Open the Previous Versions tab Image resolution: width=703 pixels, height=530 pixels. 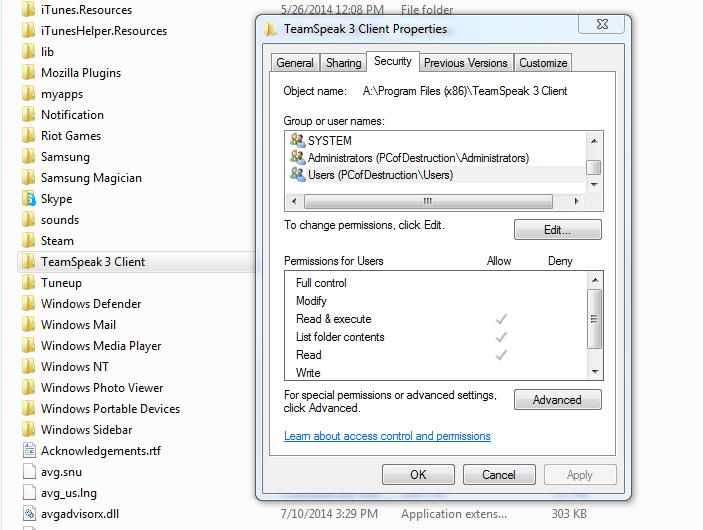(x=466, y=63)
